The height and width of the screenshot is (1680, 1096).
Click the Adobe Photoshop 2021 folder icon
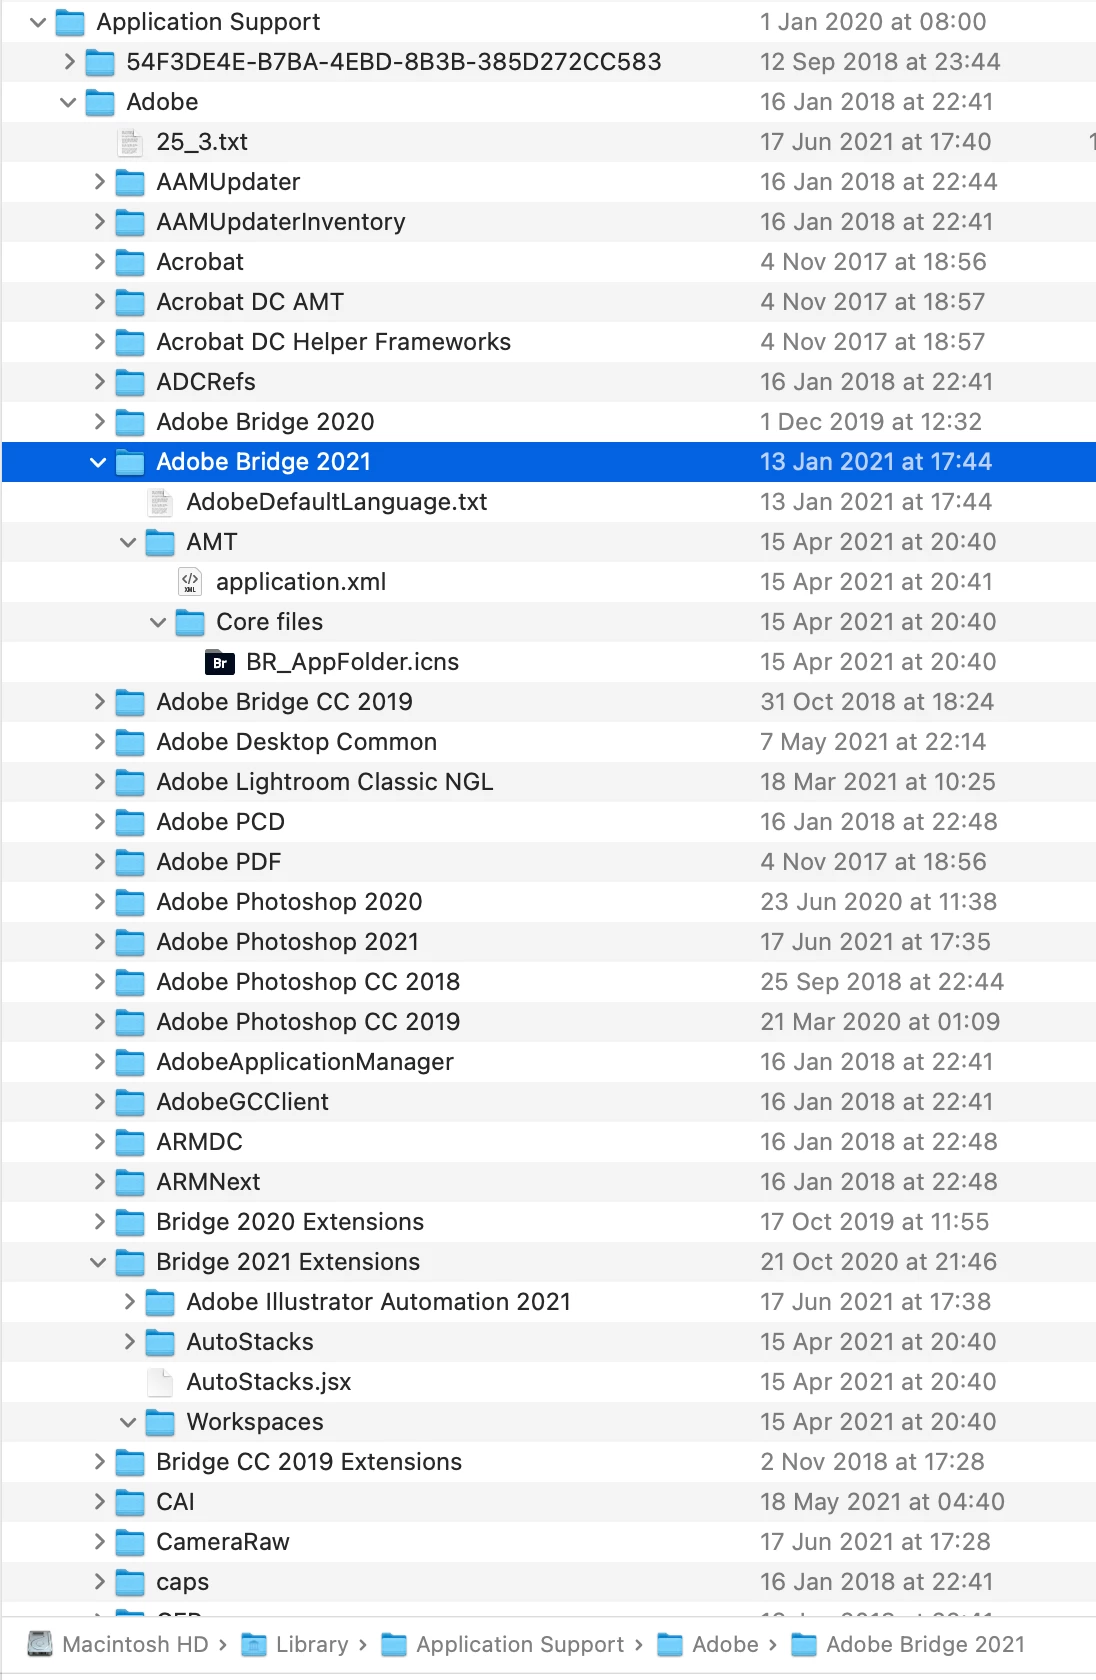click(x=130, y=942)
